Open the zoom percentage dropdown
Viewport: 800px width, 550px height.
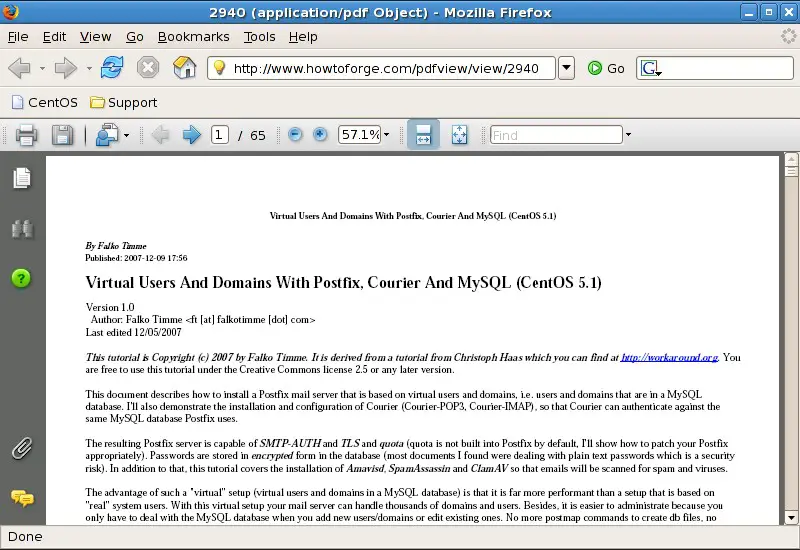point(386,135)
